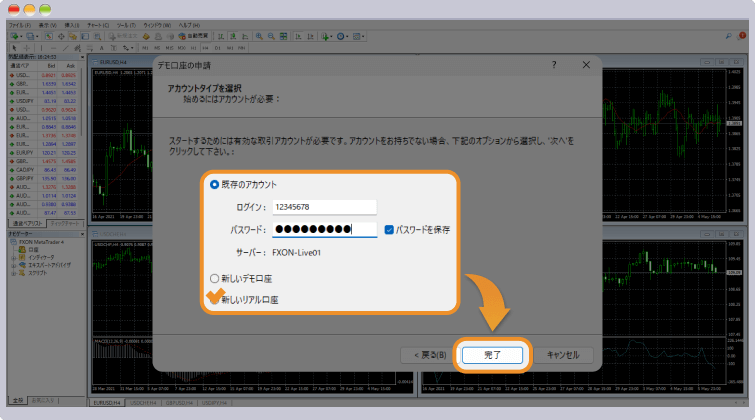Close the デモ口座の申請 dialog
Viewport: 755px width, 420px height.
(586, 65)
